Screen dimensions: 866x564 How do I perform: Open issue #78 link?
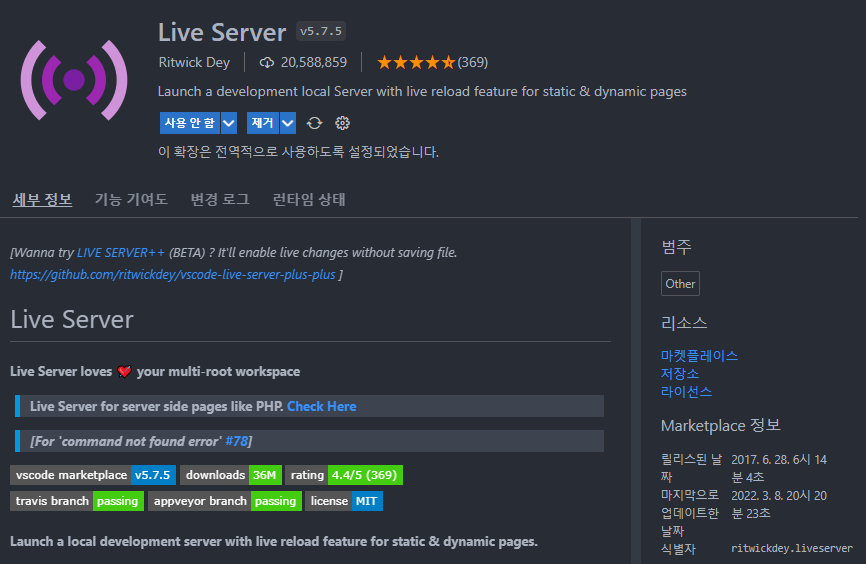tap(236, 441)
